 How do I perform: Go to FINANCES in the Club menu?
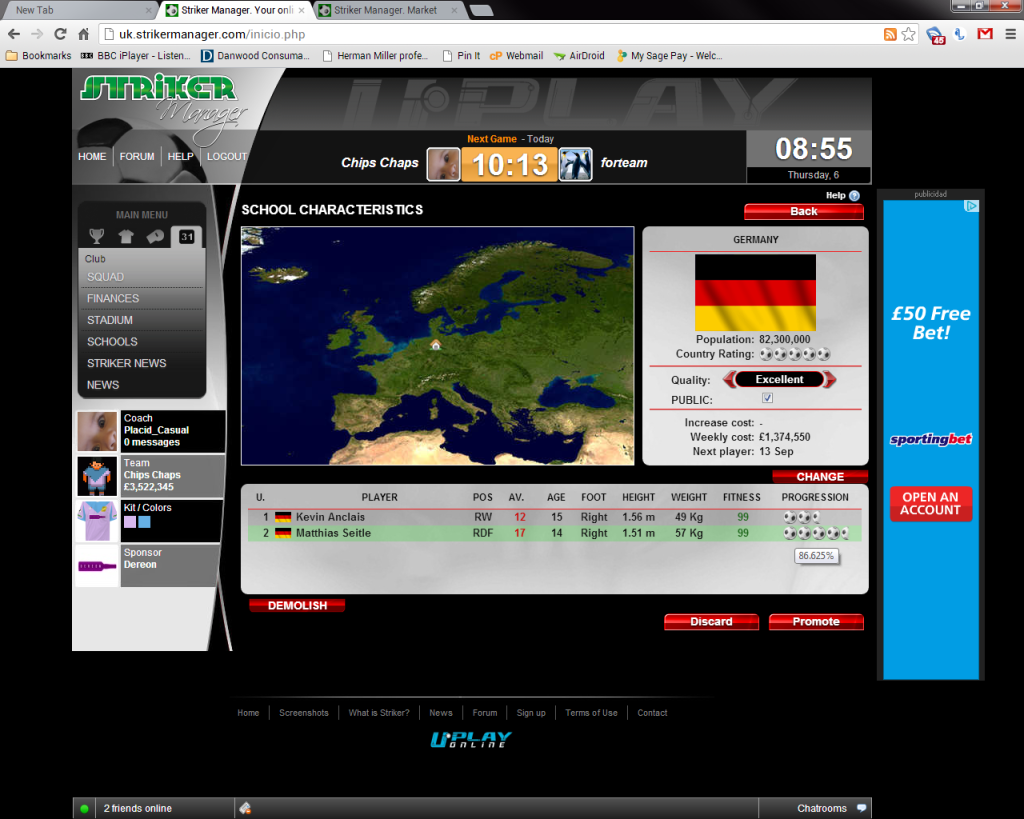(x=113, y=298)
